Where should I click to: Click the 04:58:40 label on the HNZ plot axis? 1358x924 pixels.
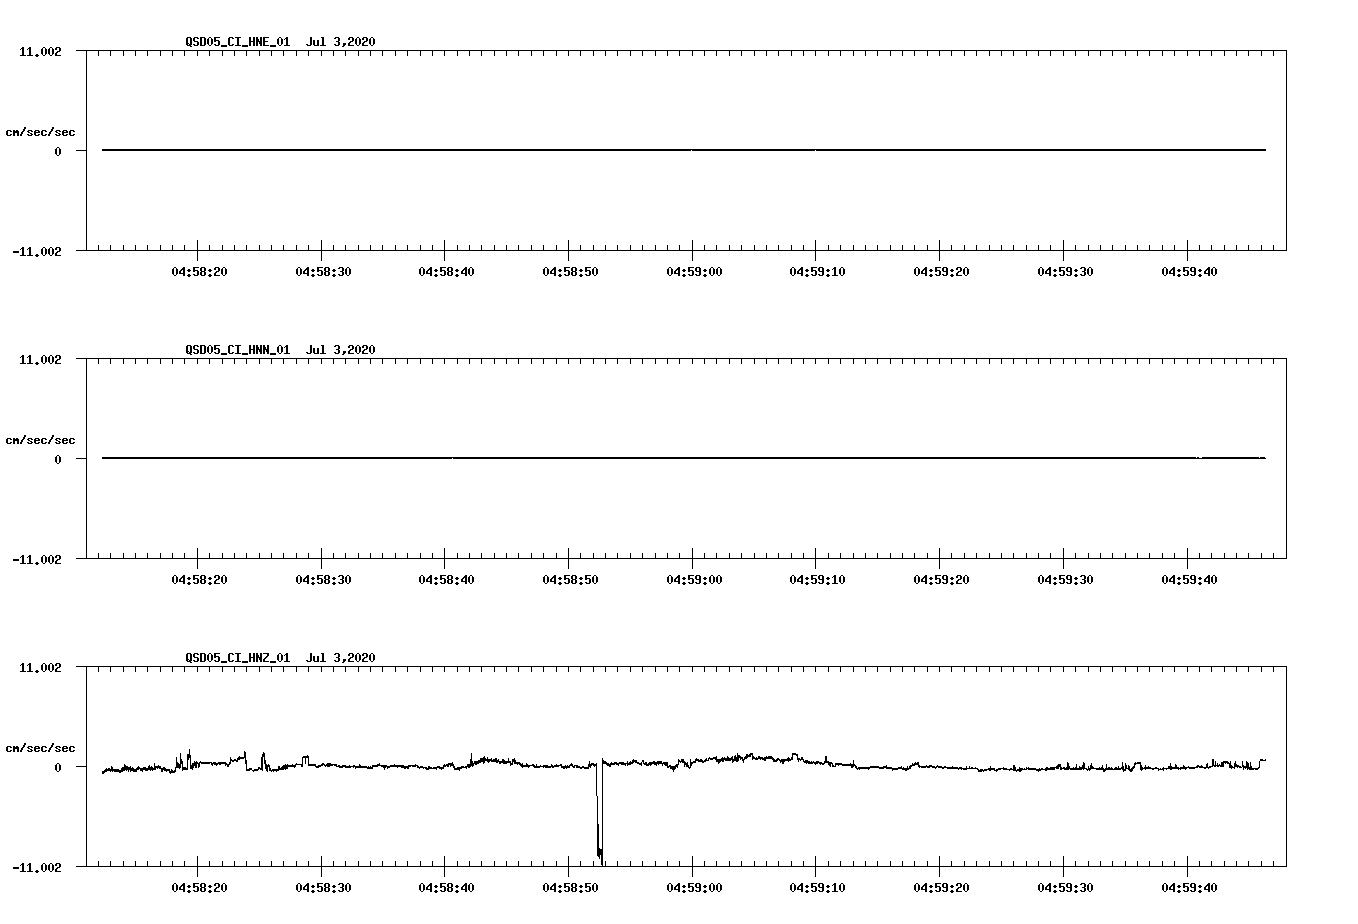point(445,887)
